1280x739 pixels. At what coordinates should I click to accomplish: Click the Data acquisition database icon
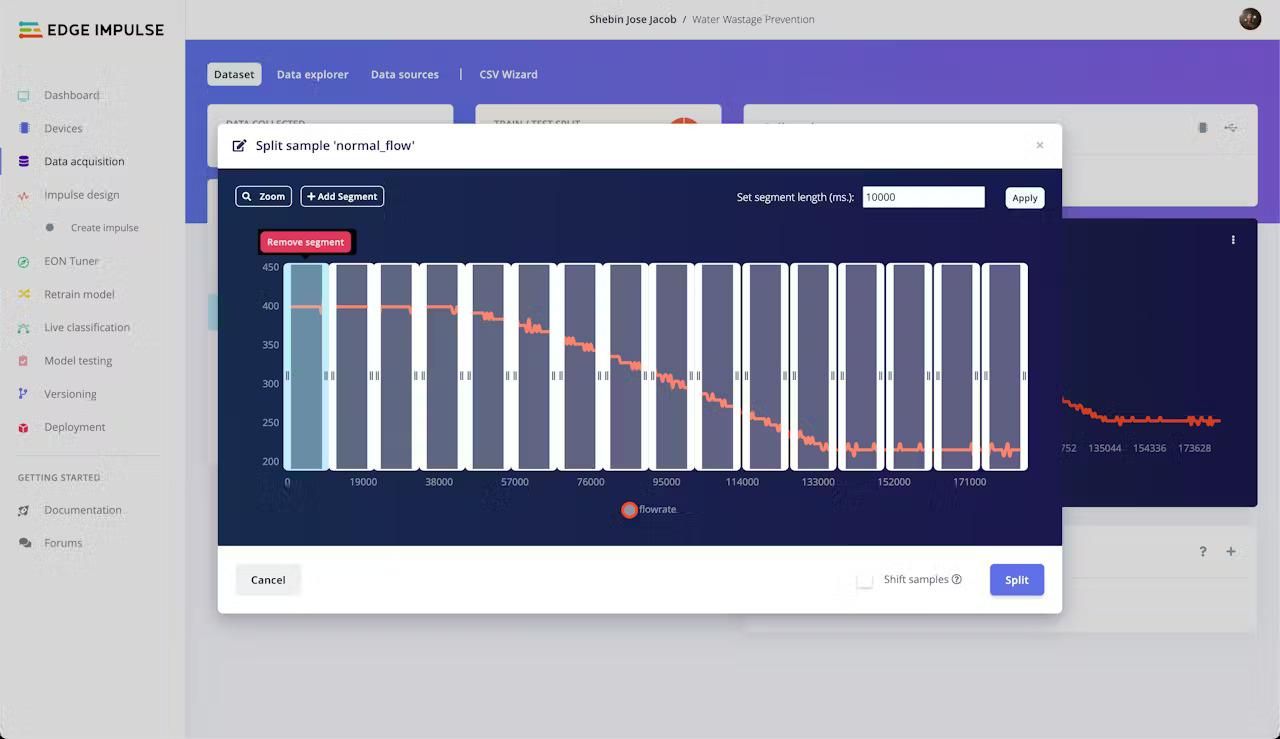(24, 161)
